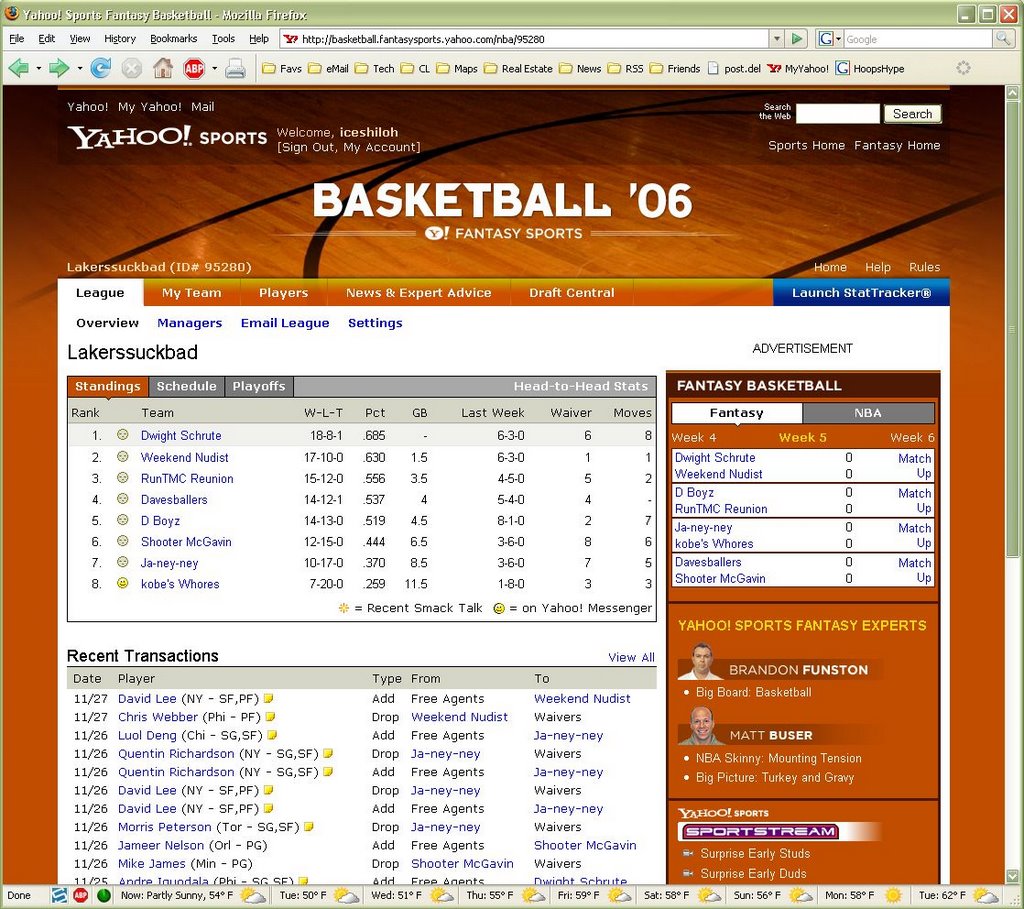Switch to NBA tab in Fantasy Basketball box
Image resolution: width=1024 pixels, height=909 pixels.
(x=868, y=413)
